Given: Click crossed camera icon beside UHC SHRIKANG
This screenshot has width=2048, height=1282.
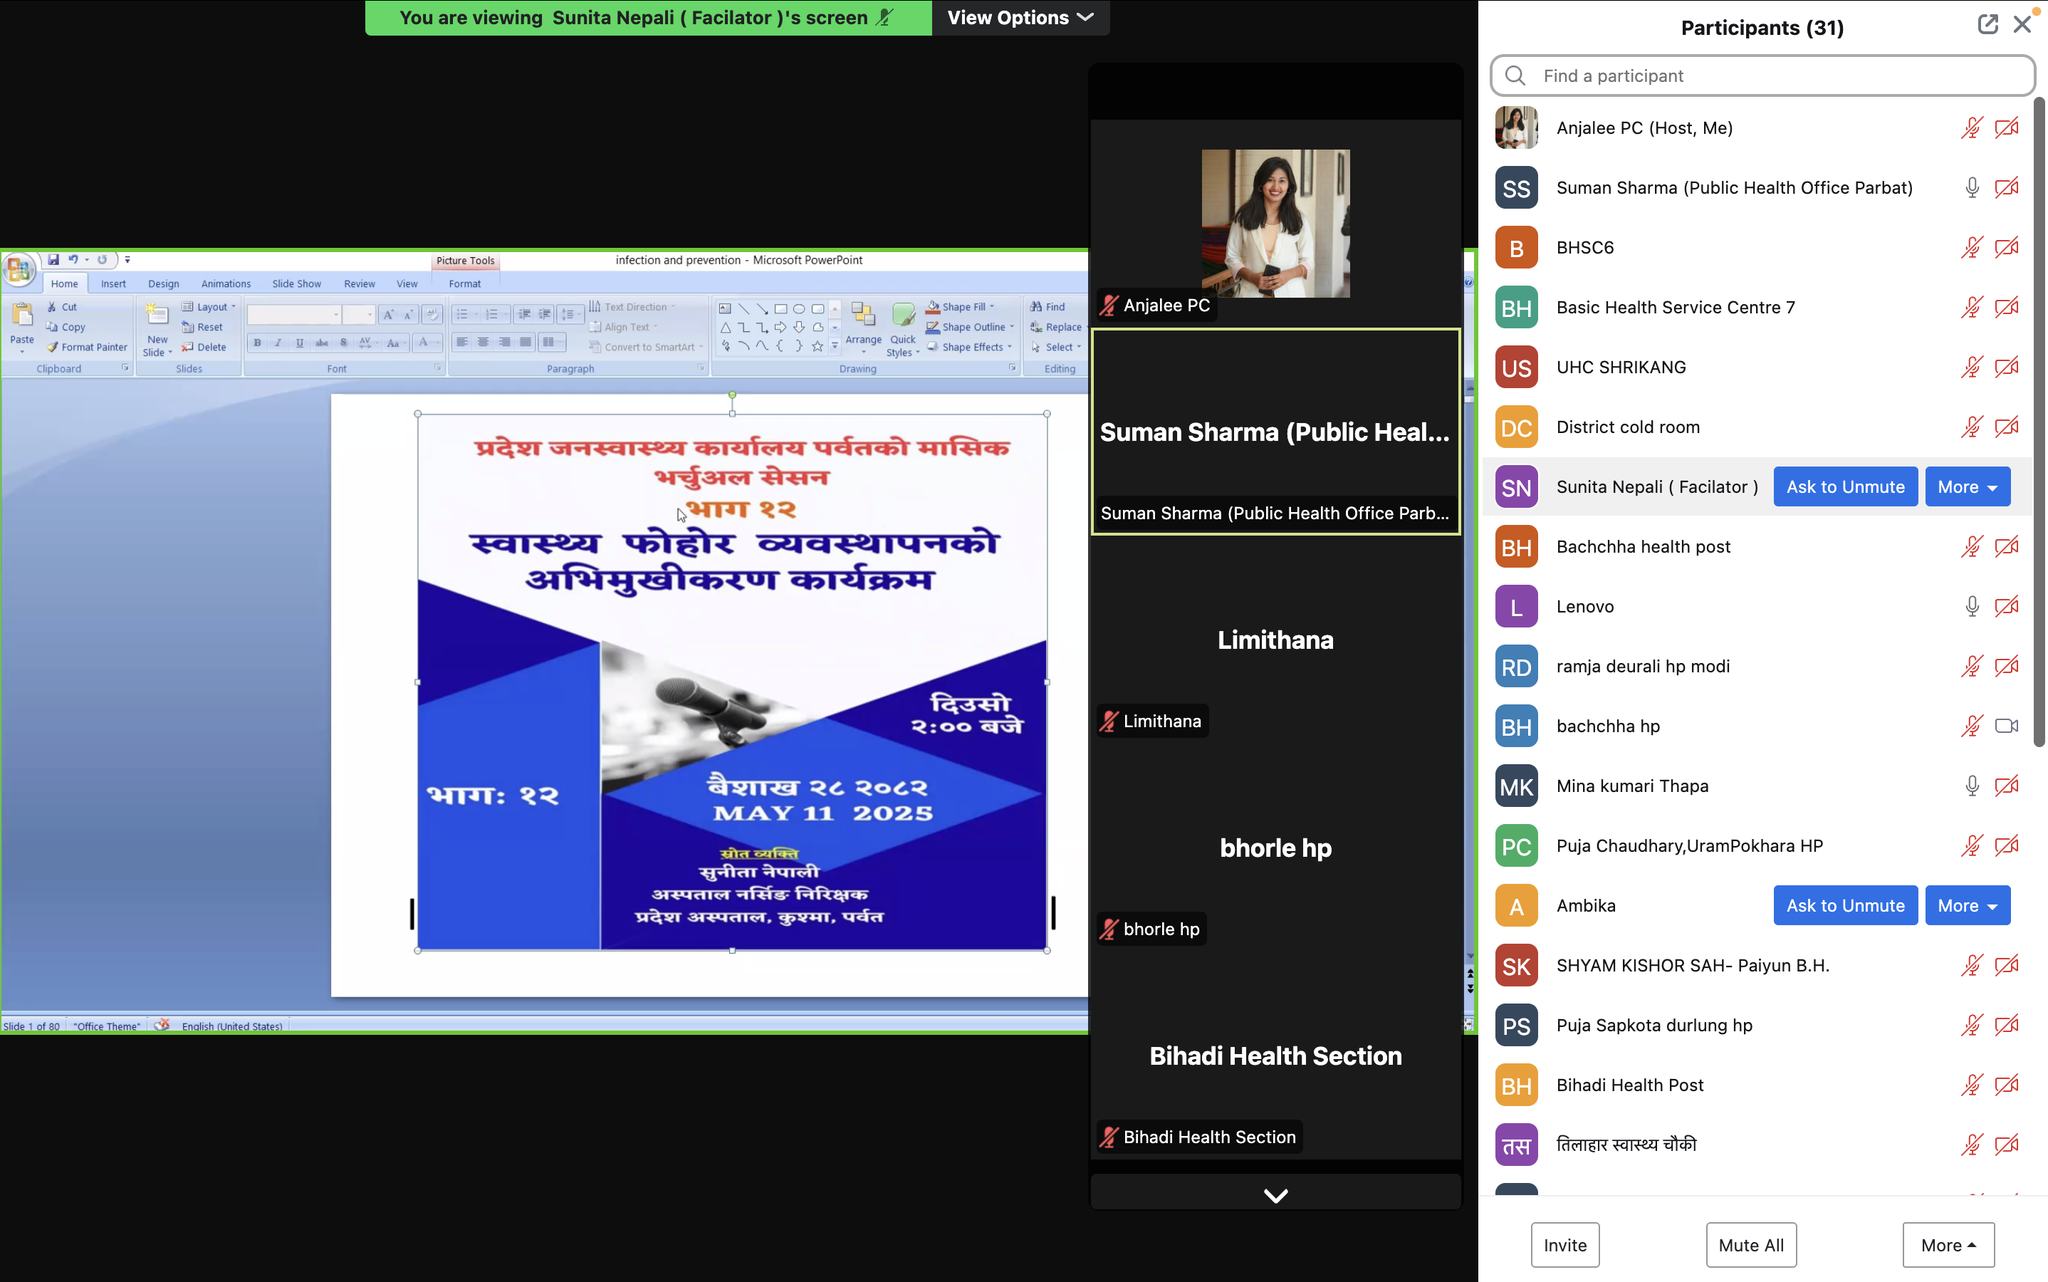Looking at the screenshot, I should 2006,367.
